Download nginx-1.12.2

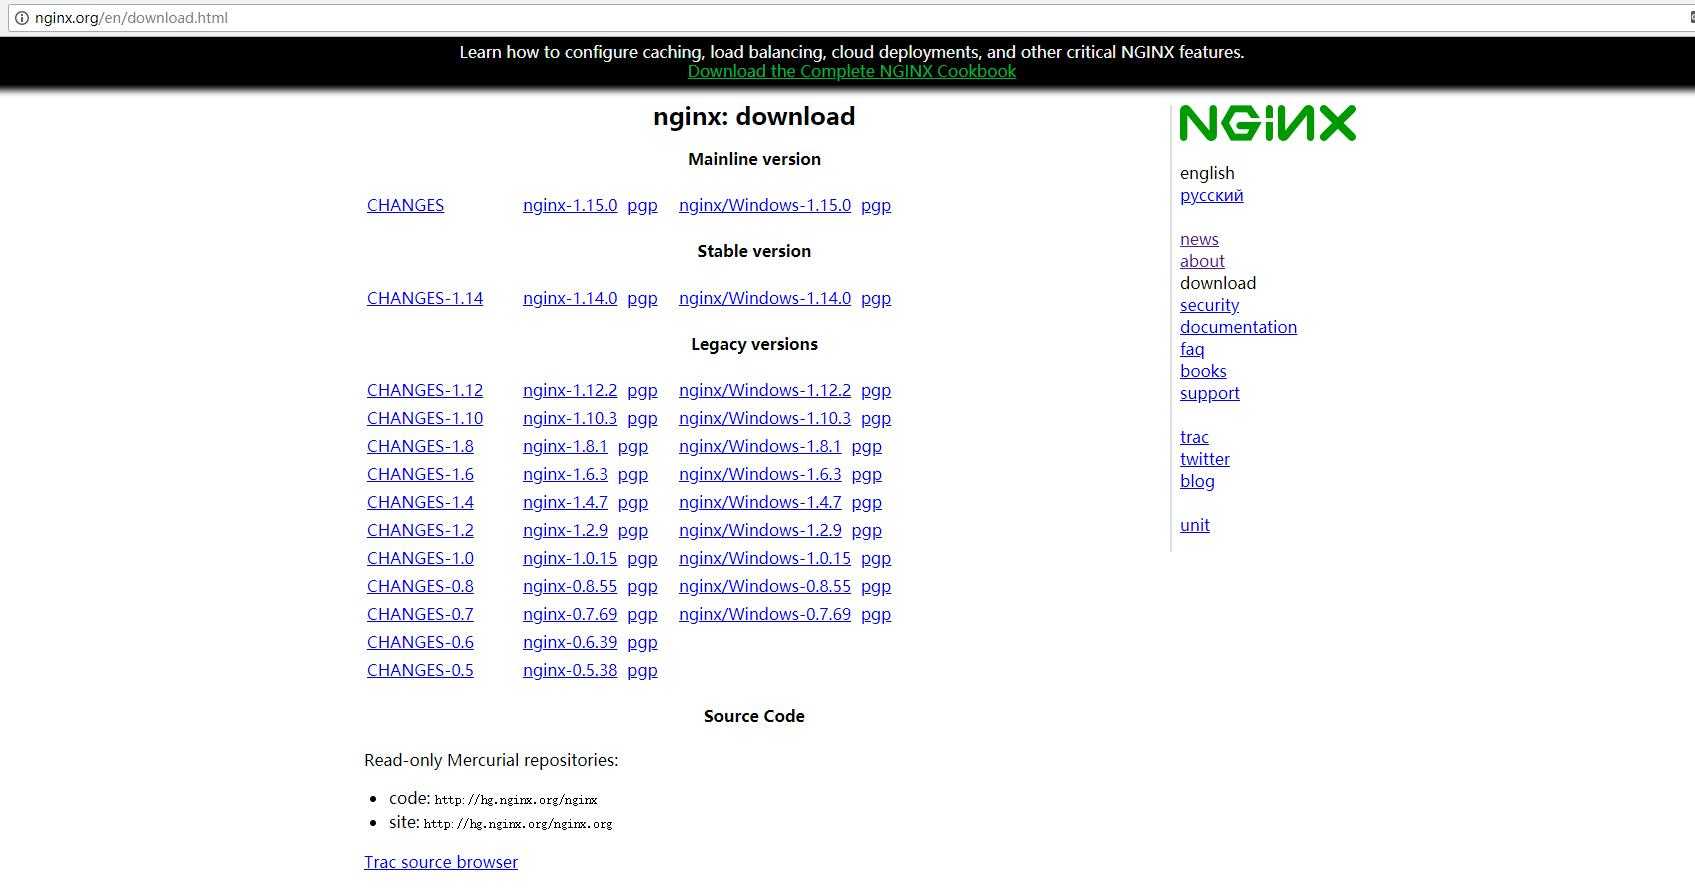coord(570,390)
